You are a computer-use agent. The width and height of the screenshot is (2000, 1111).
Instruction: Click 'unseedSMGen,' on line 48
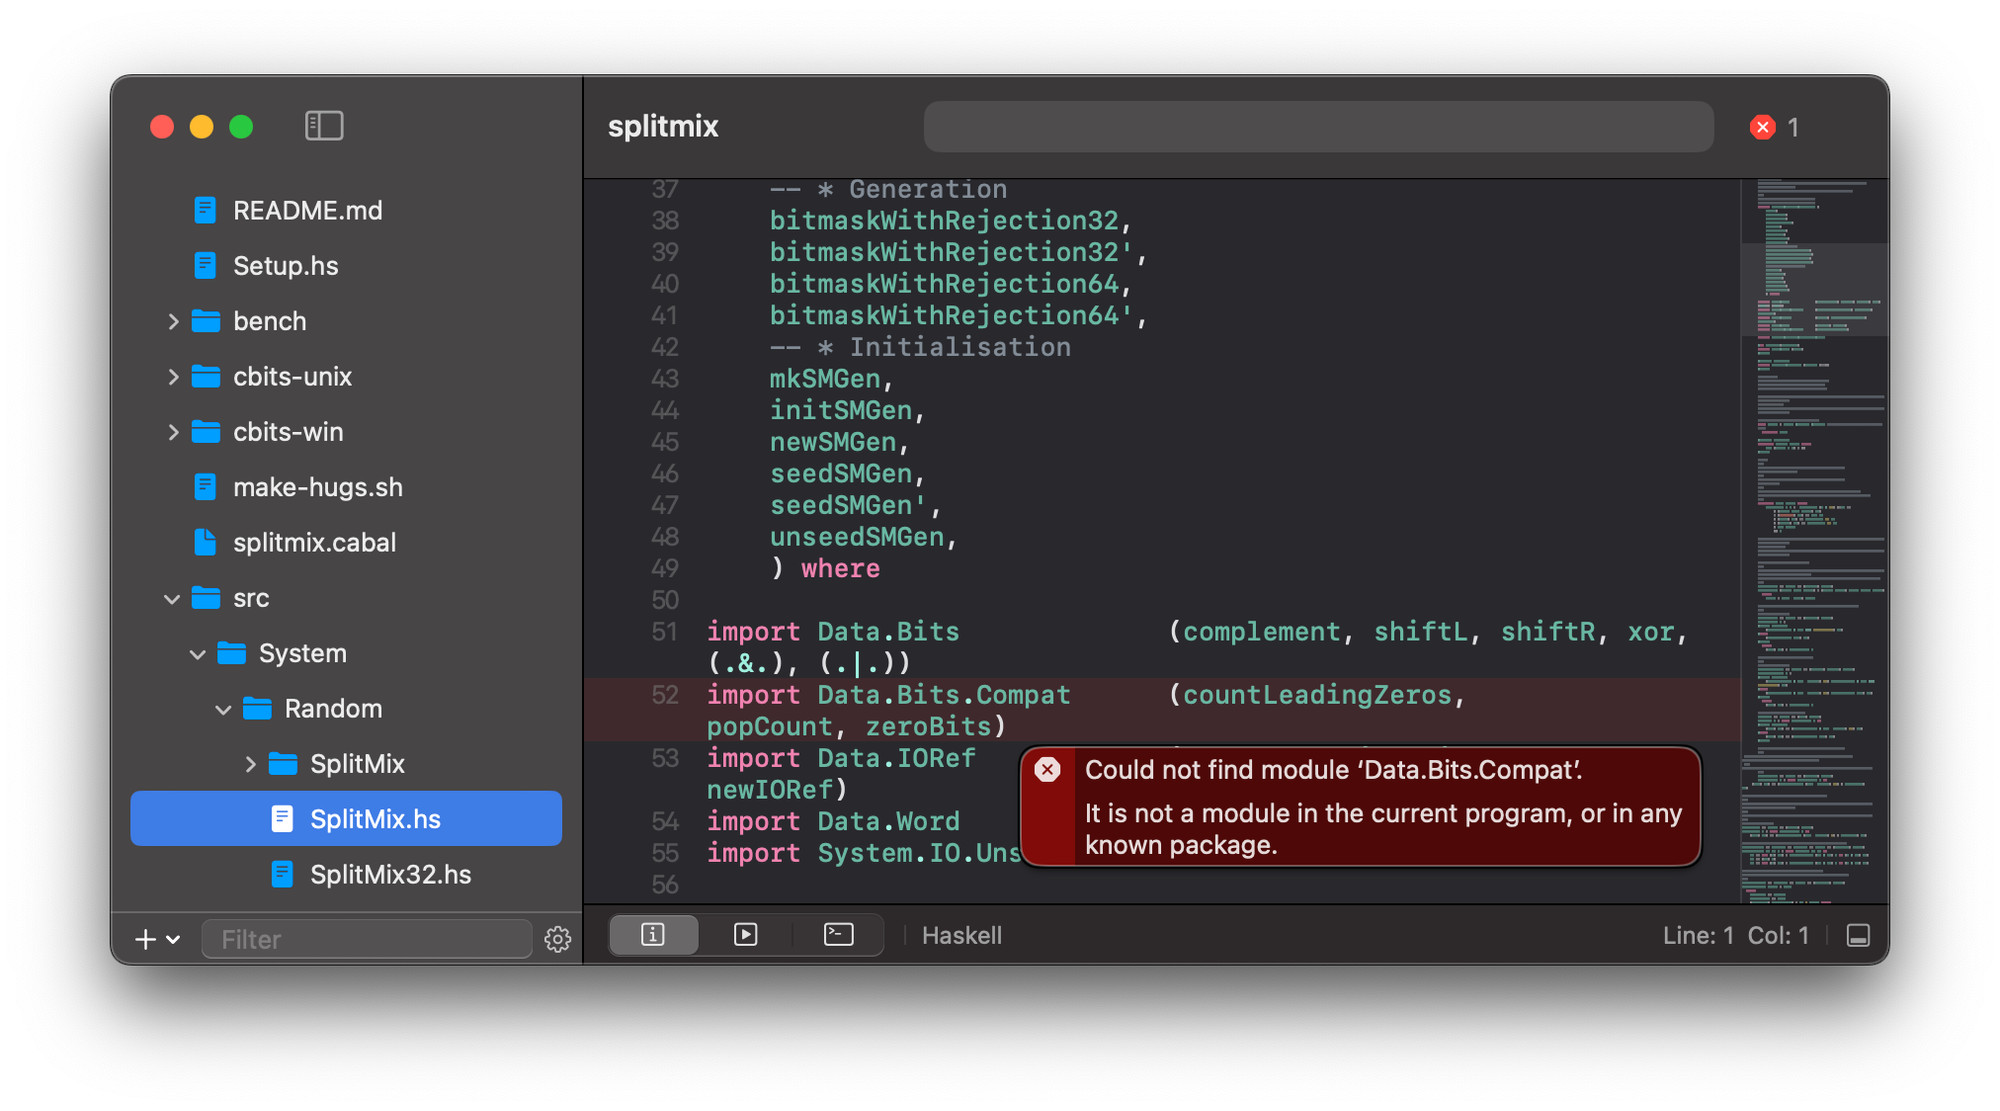click(863, 537)
